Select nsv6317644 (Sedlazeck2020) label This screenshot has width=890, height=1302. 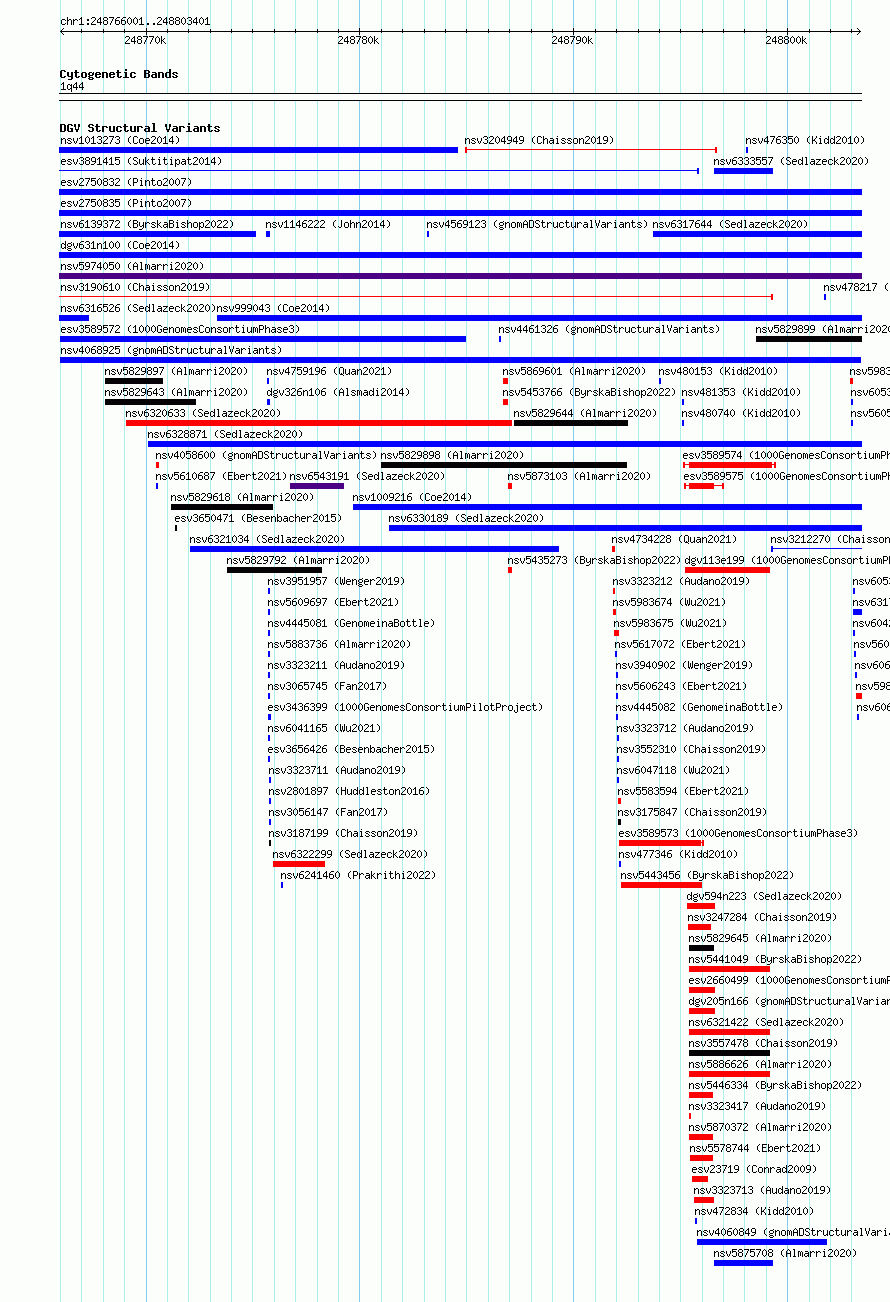(731, 224)
